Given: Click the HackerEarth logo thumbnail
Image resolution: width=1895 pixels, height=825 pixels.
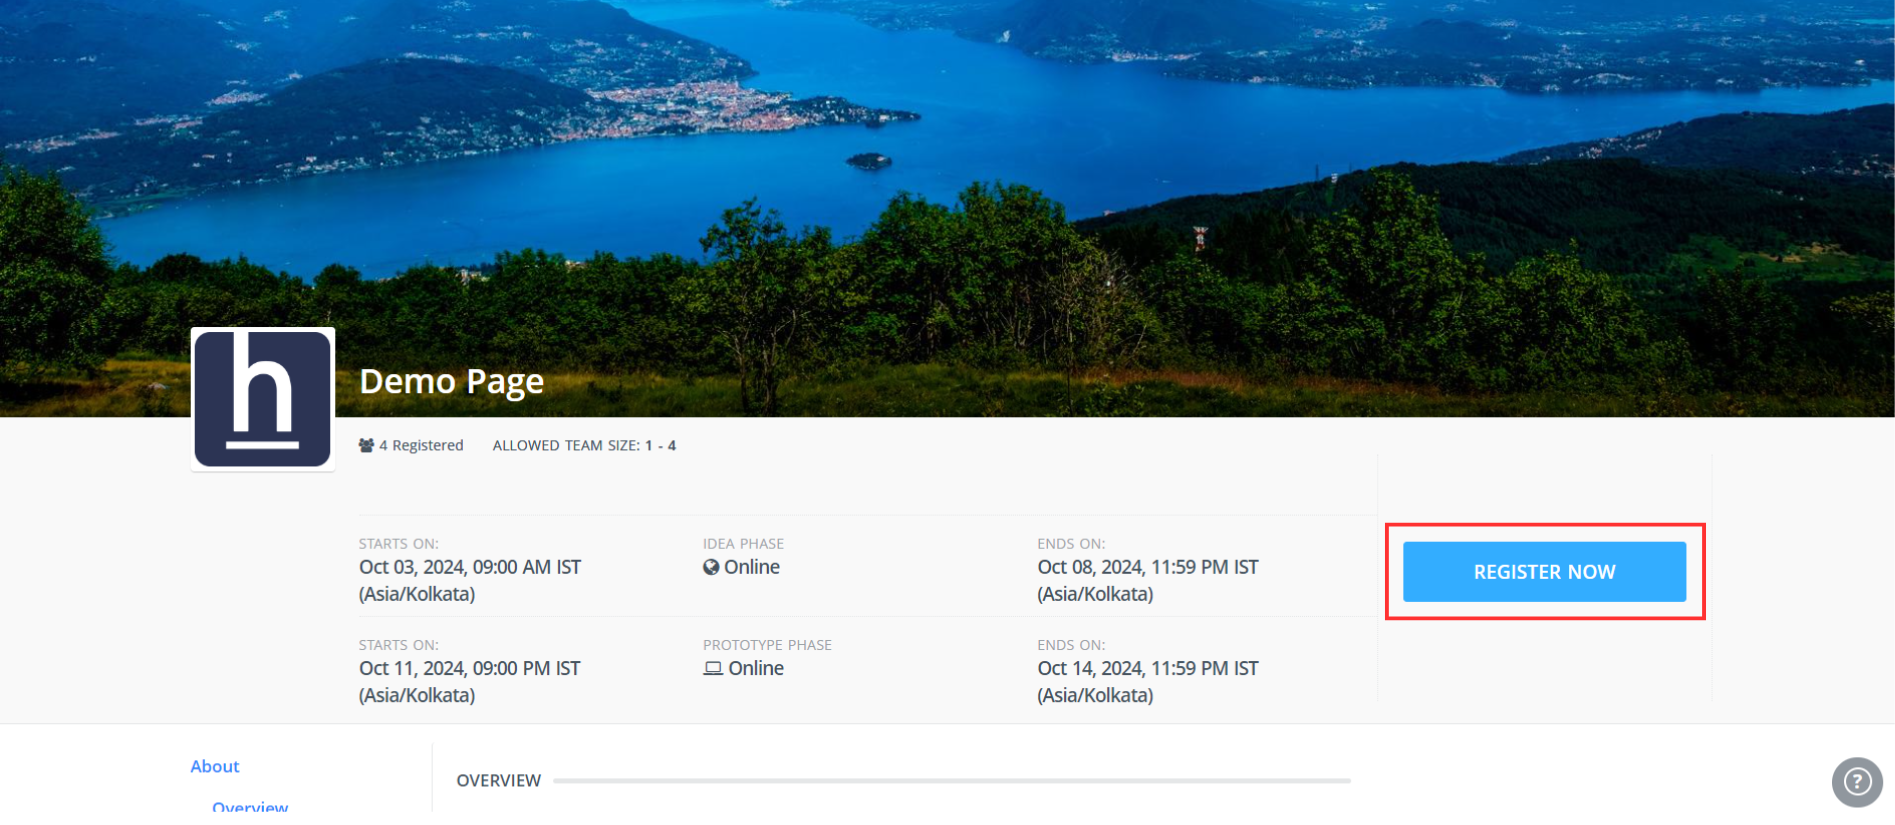Looking at the screenshot, I should coord(262,399).
